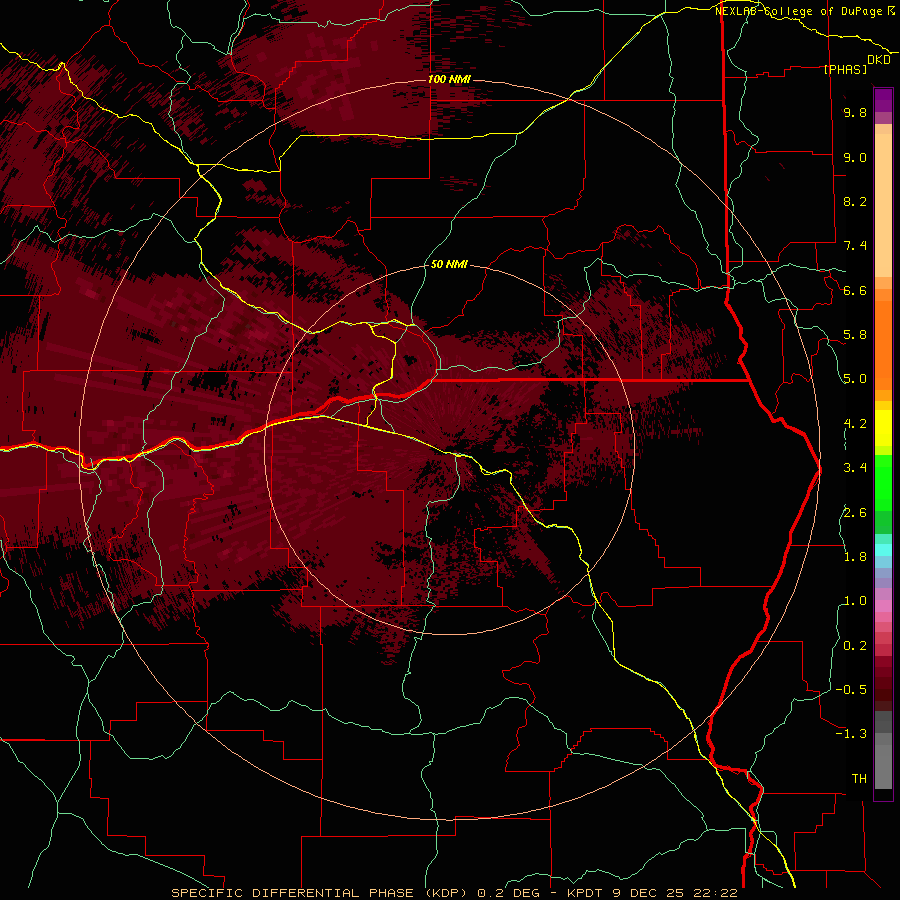Screen dimensions: 900x900
Task: Click the 6.6 scale label
Action: pyautogui.click(x=855, y=290)
